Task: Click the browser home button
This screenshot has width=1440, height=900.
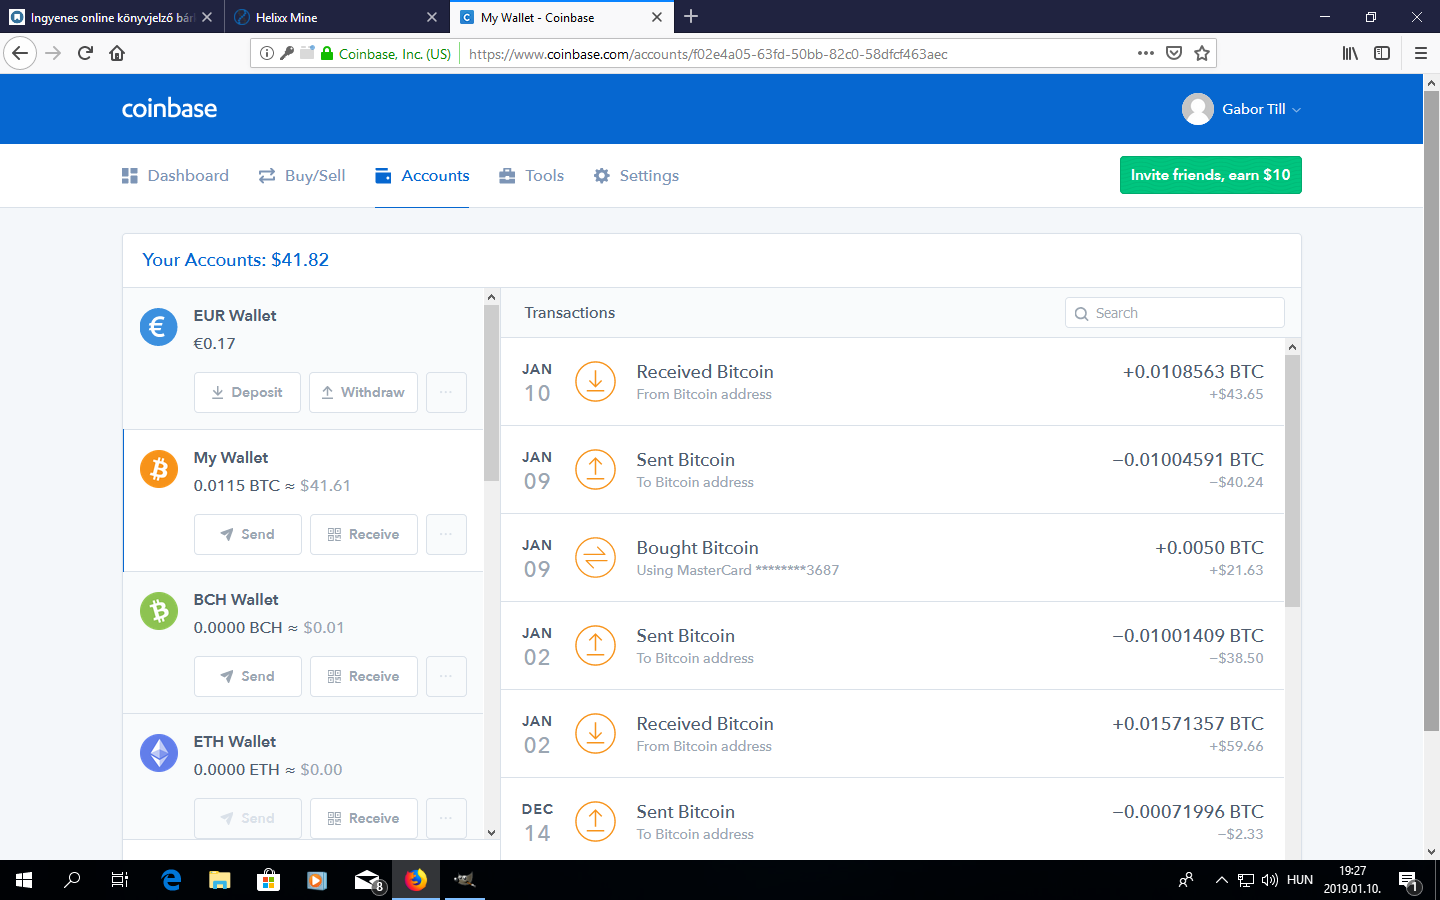Action: tap(117, 53)
